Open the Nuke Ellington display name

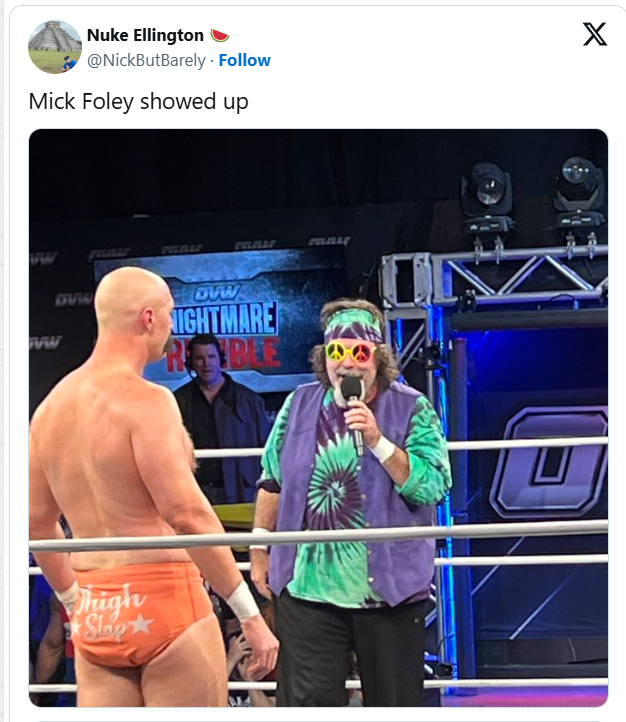tap(145, 35)
